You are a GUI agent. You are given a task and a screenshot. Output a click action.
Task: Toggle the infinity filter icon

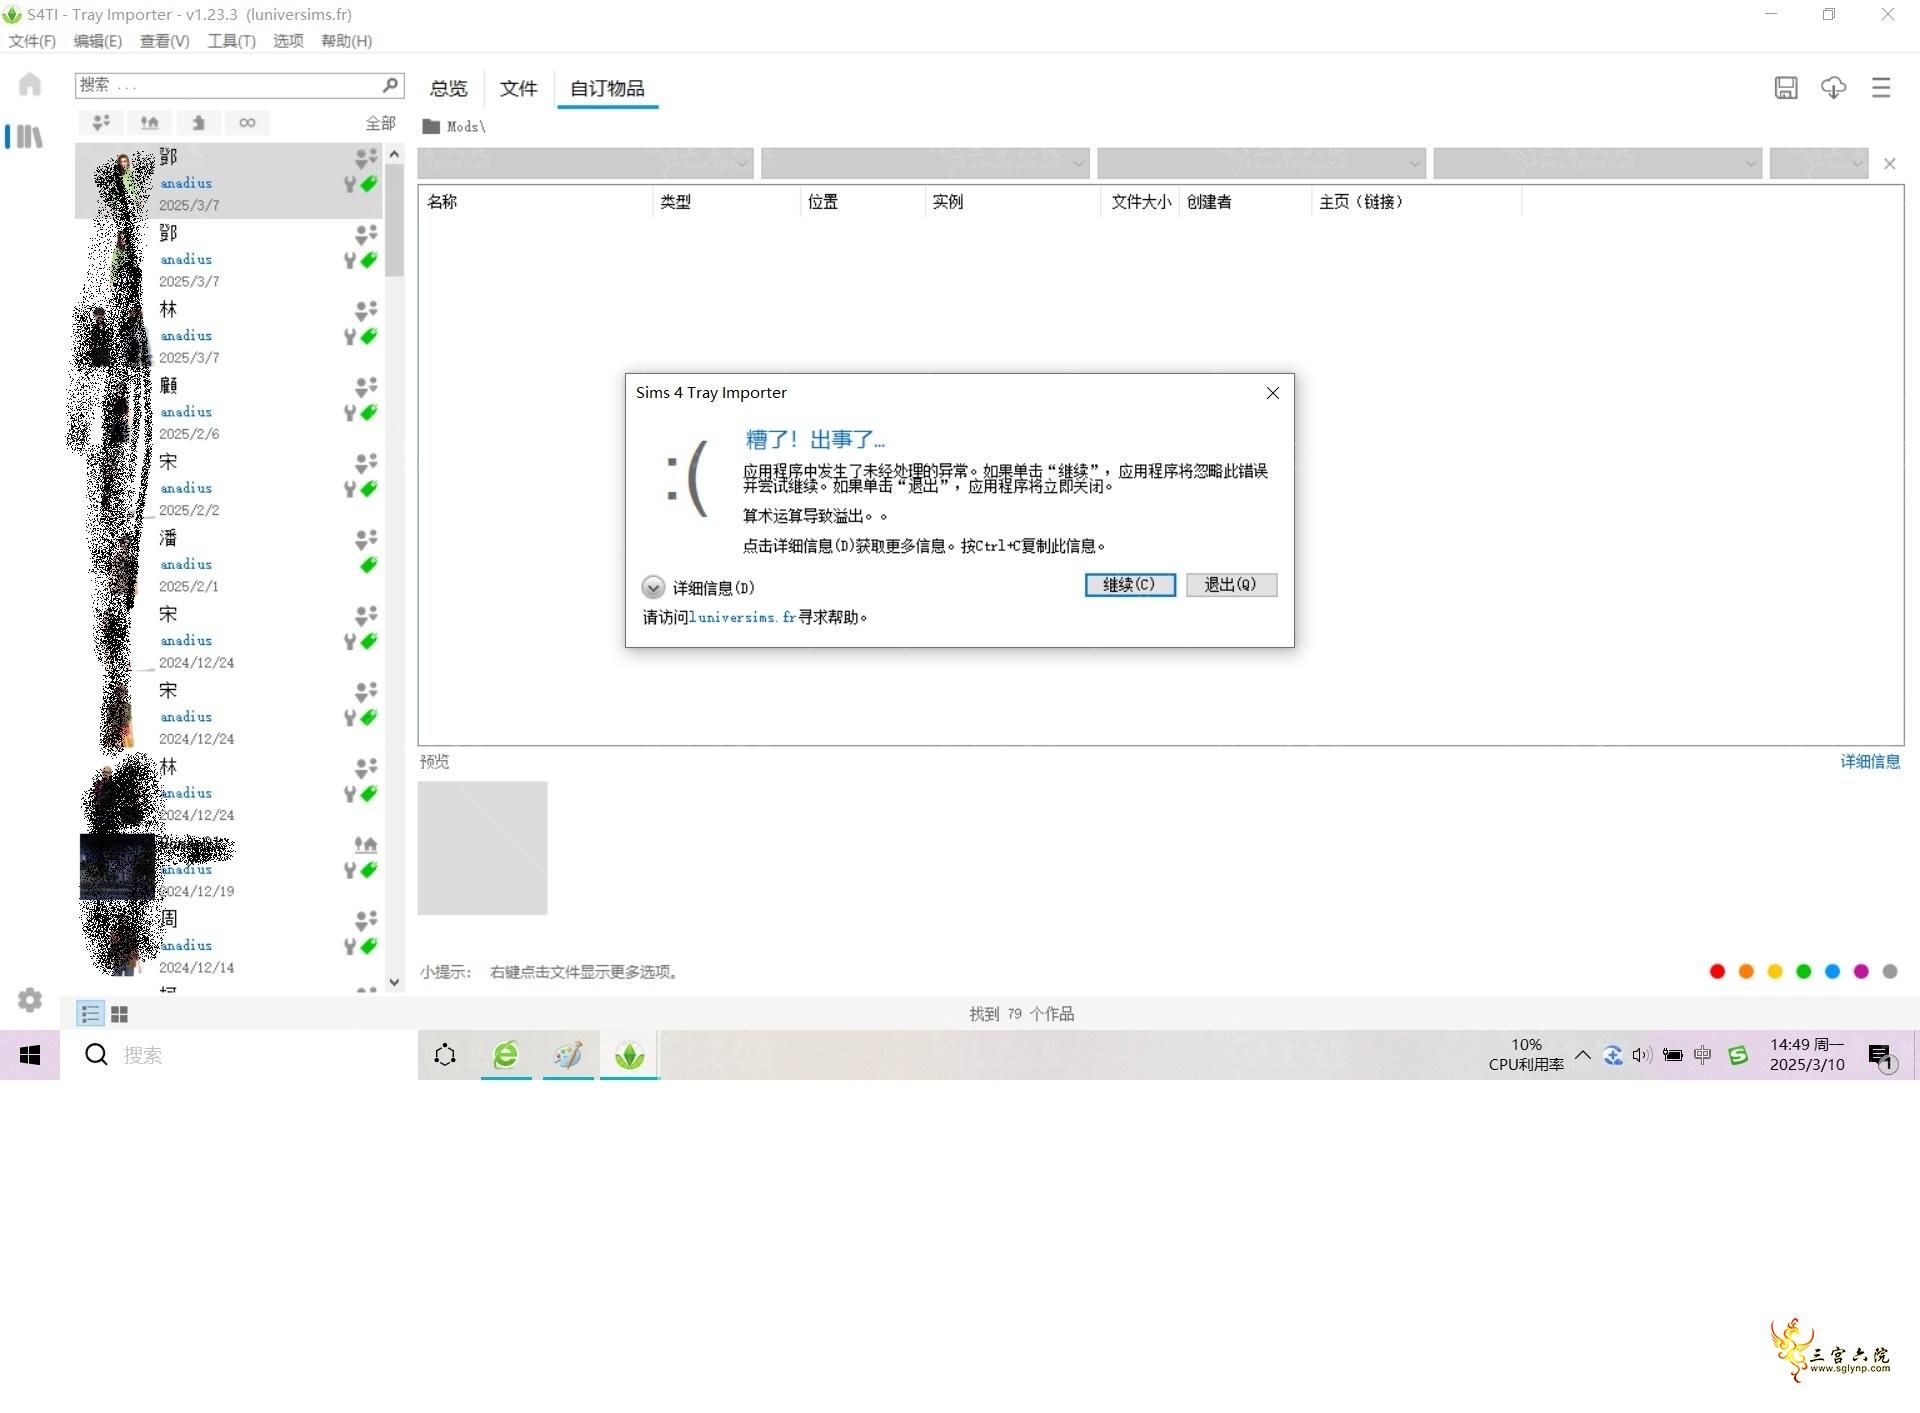tap(247, 123)
